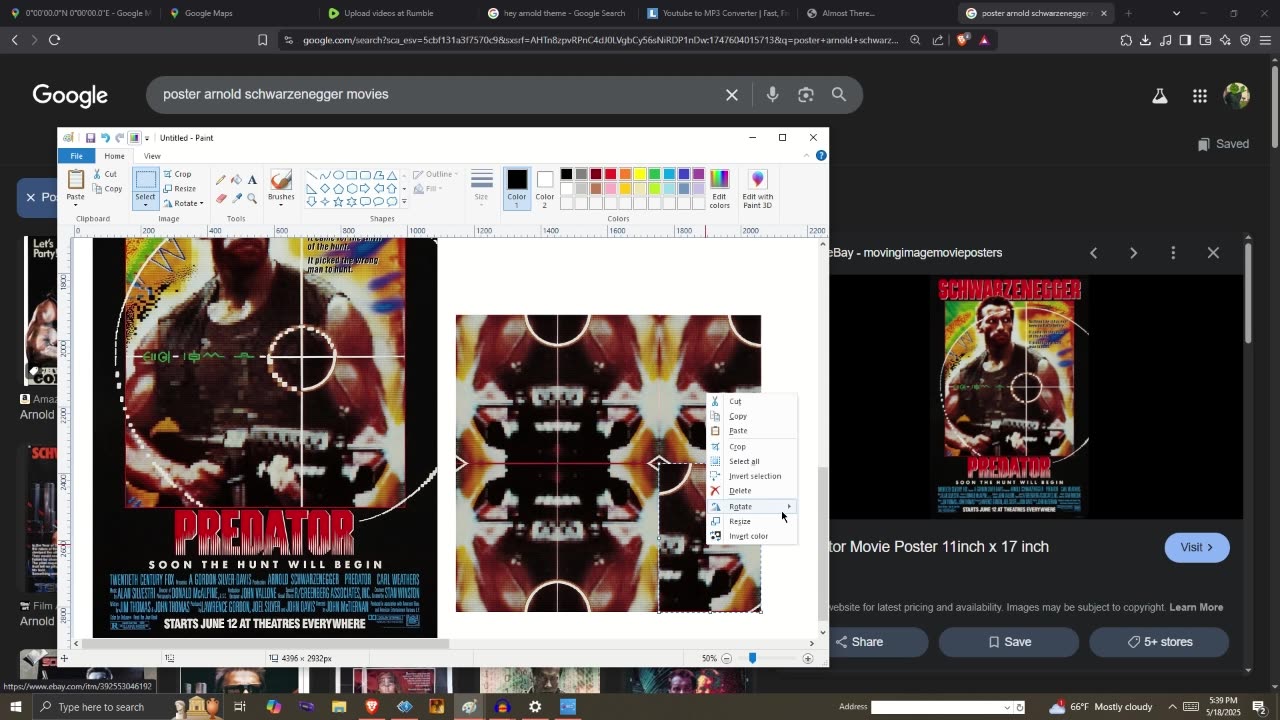1280x720 pixels.
Task: Expand the Shapes gallery more arrow
Action: [404, 202]
